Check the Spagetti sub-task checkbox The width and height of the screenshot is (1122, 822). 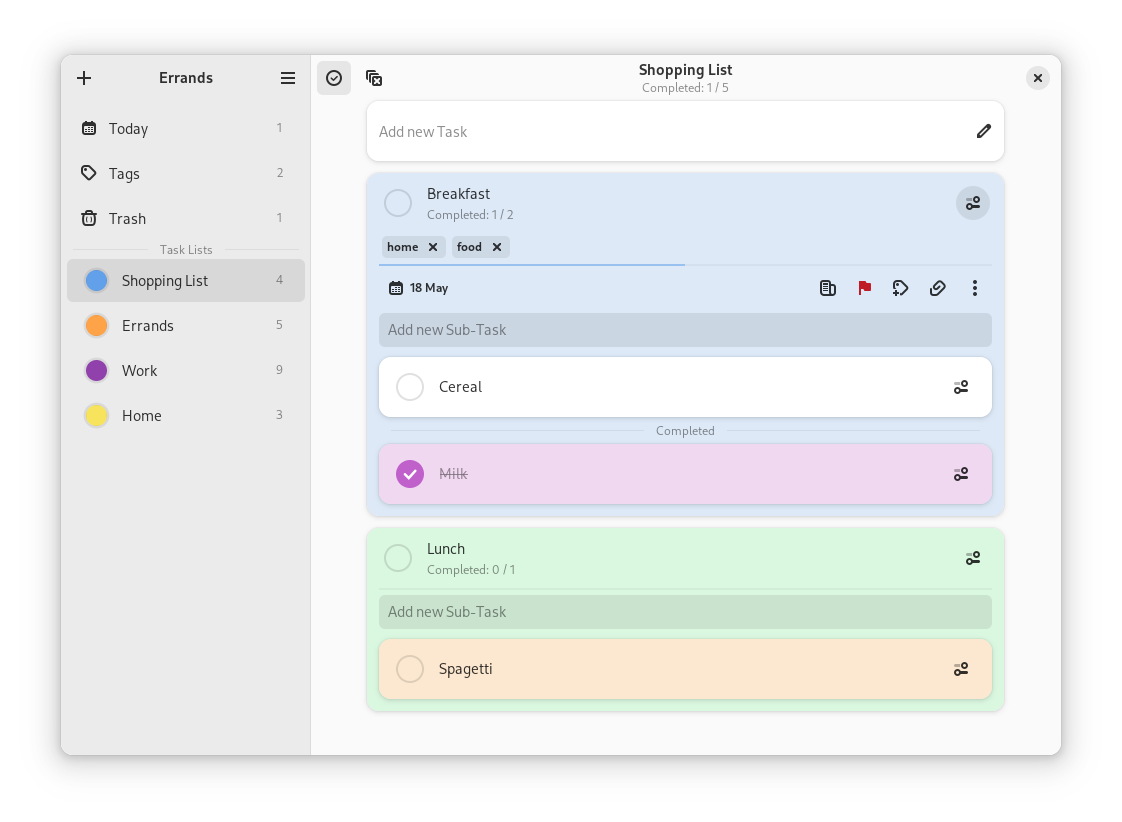[410, 669]
